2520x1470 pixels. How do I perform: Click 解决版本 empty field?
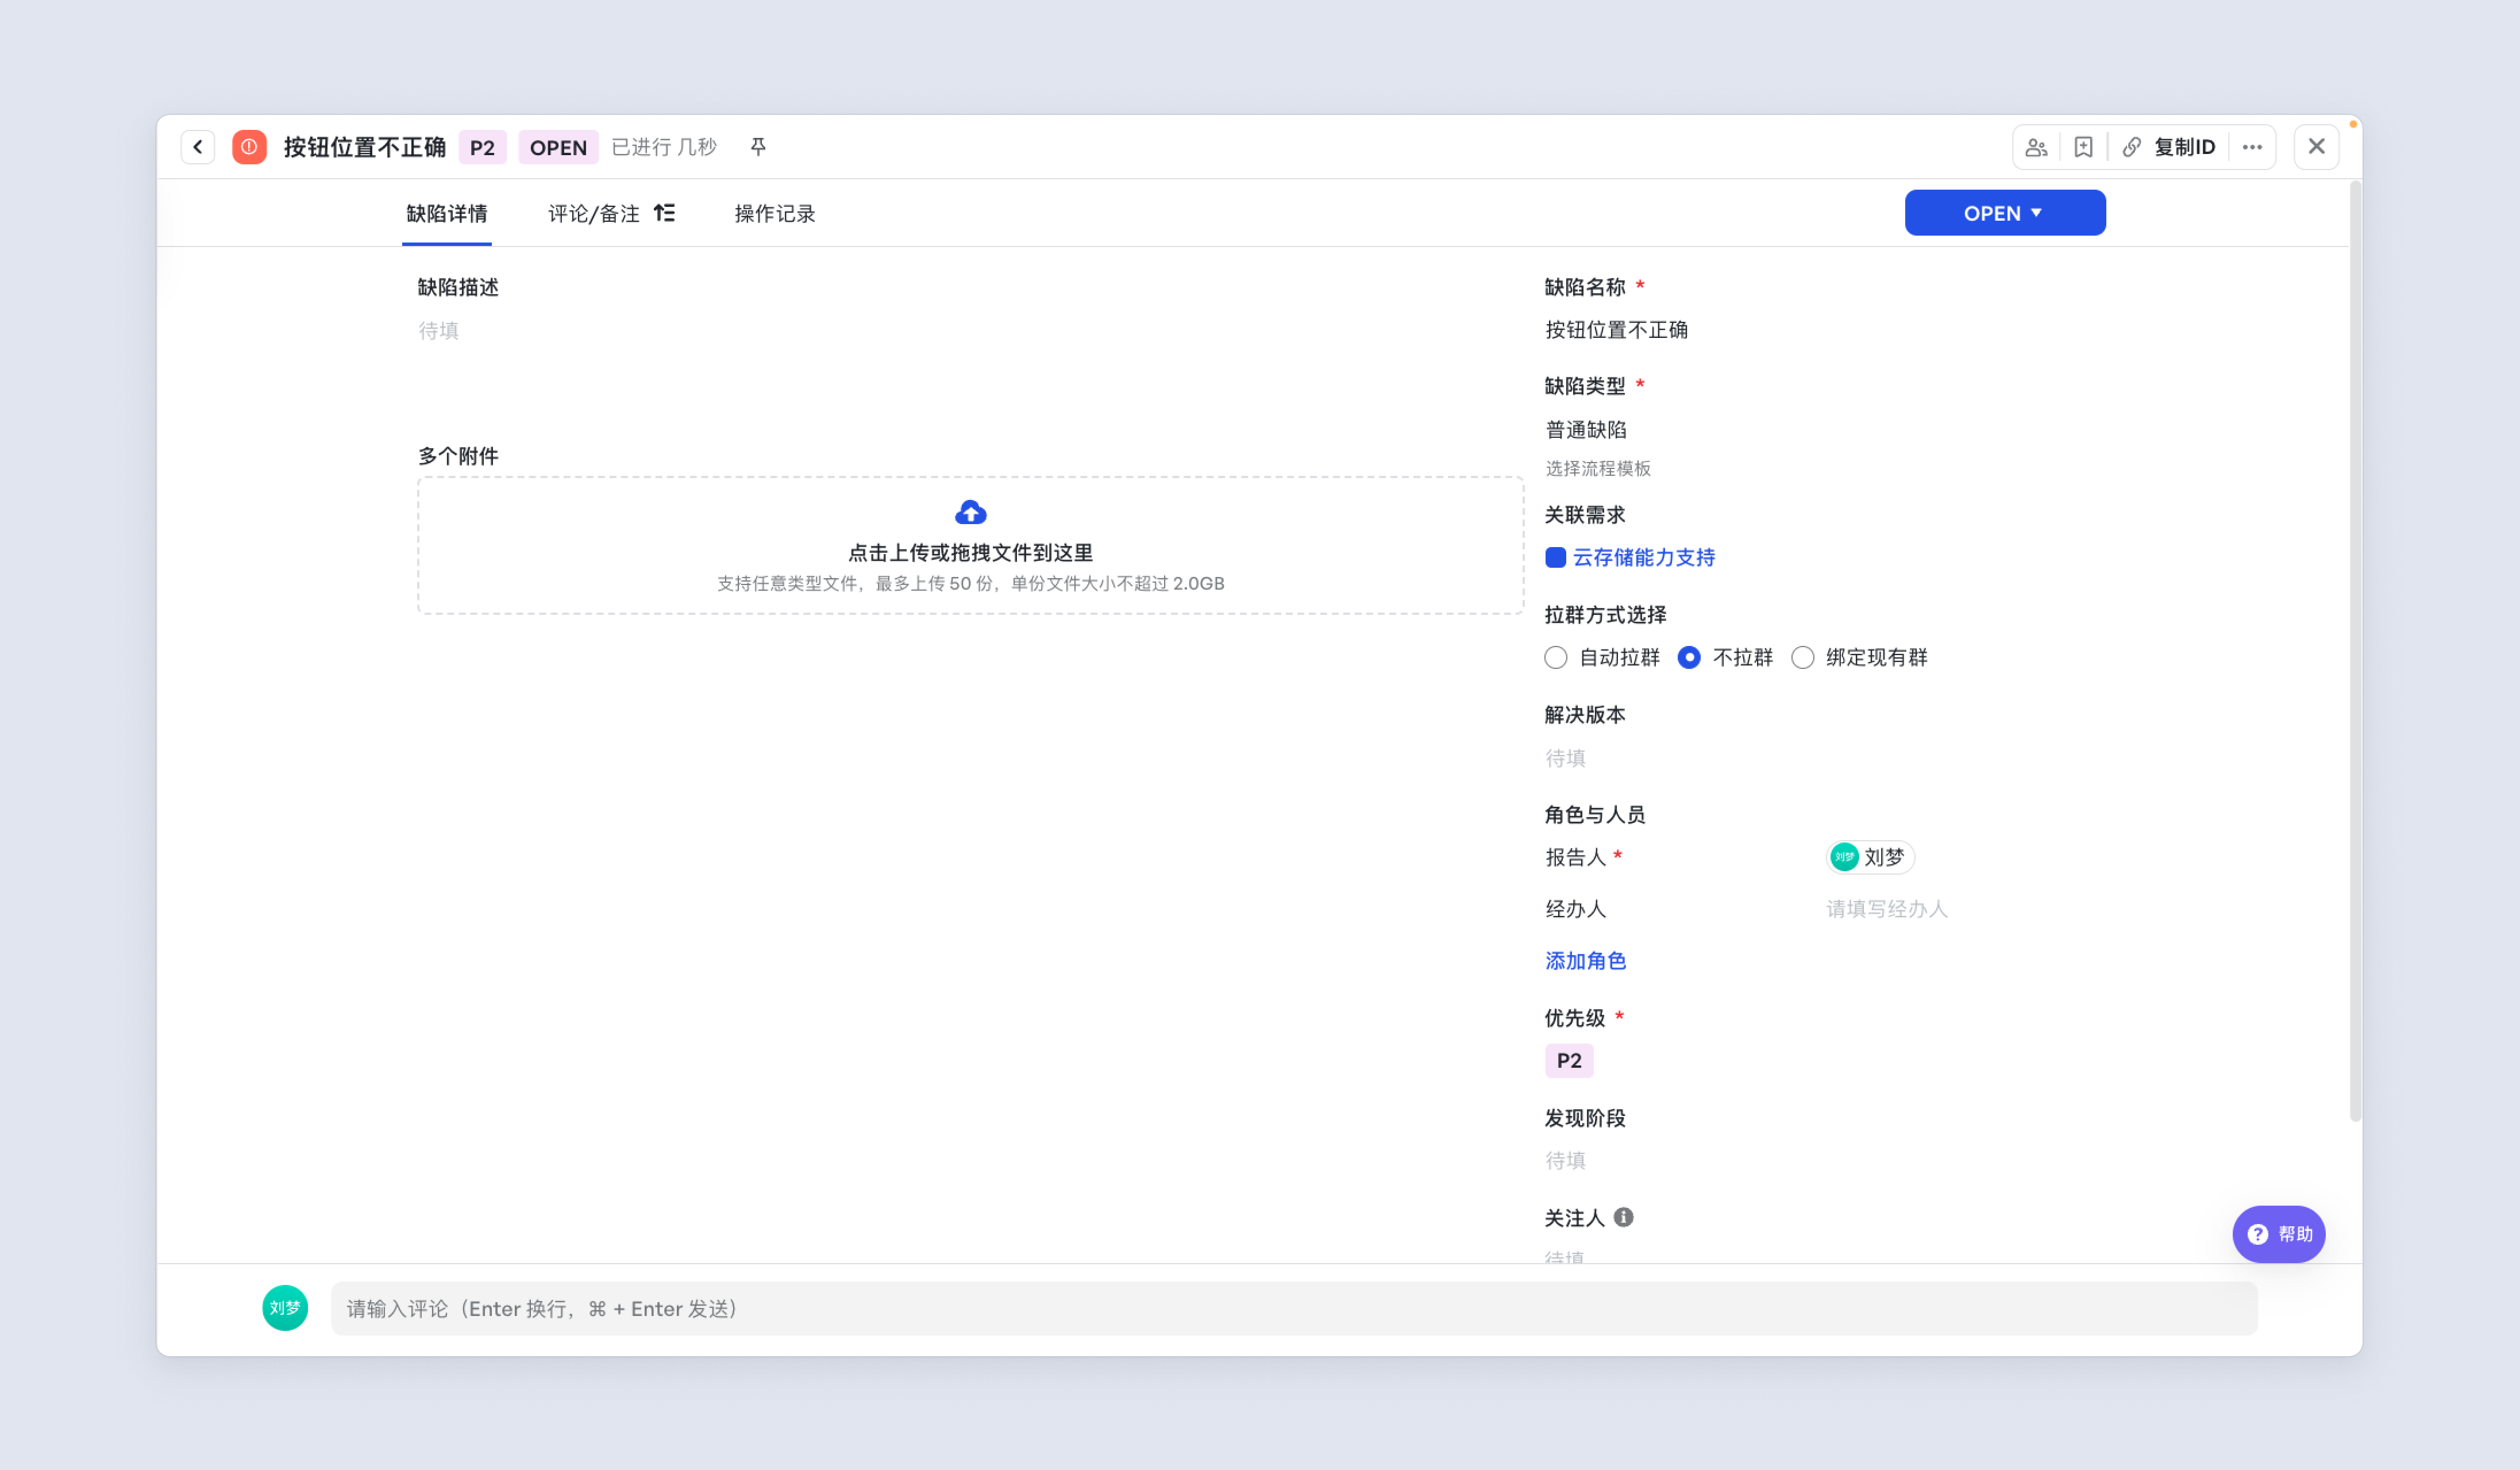(x=1565, y=758)
